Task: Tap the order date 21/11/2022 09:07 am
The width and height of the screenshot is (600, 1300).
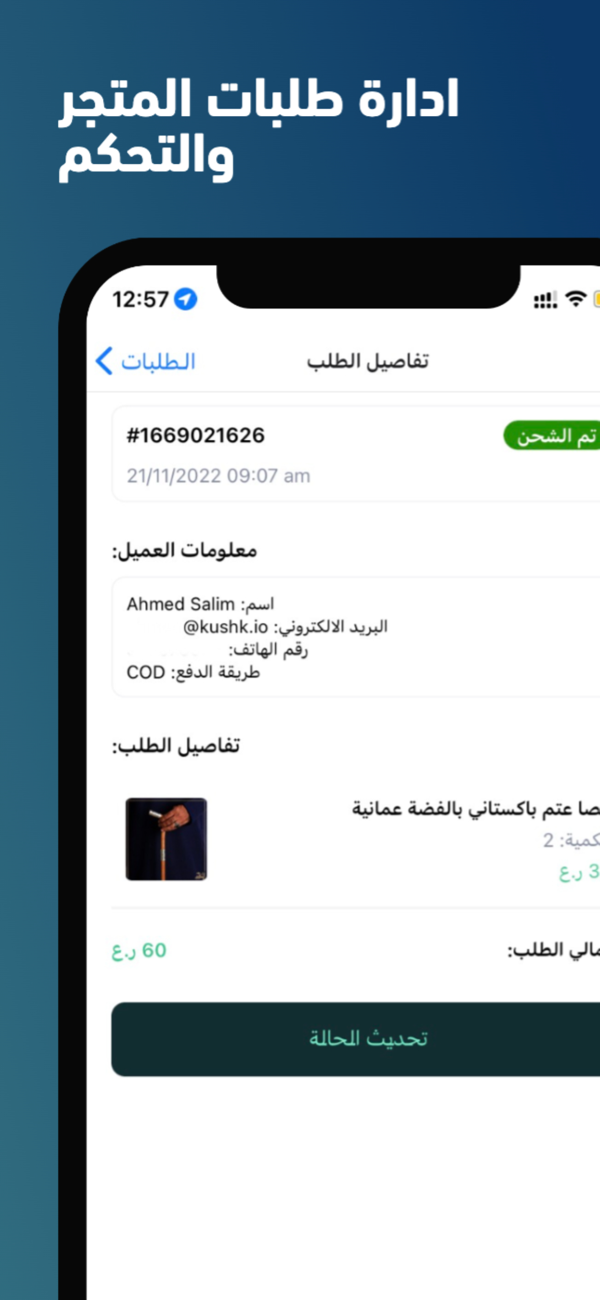Action: pyautogui.click(x=218, y=476)
